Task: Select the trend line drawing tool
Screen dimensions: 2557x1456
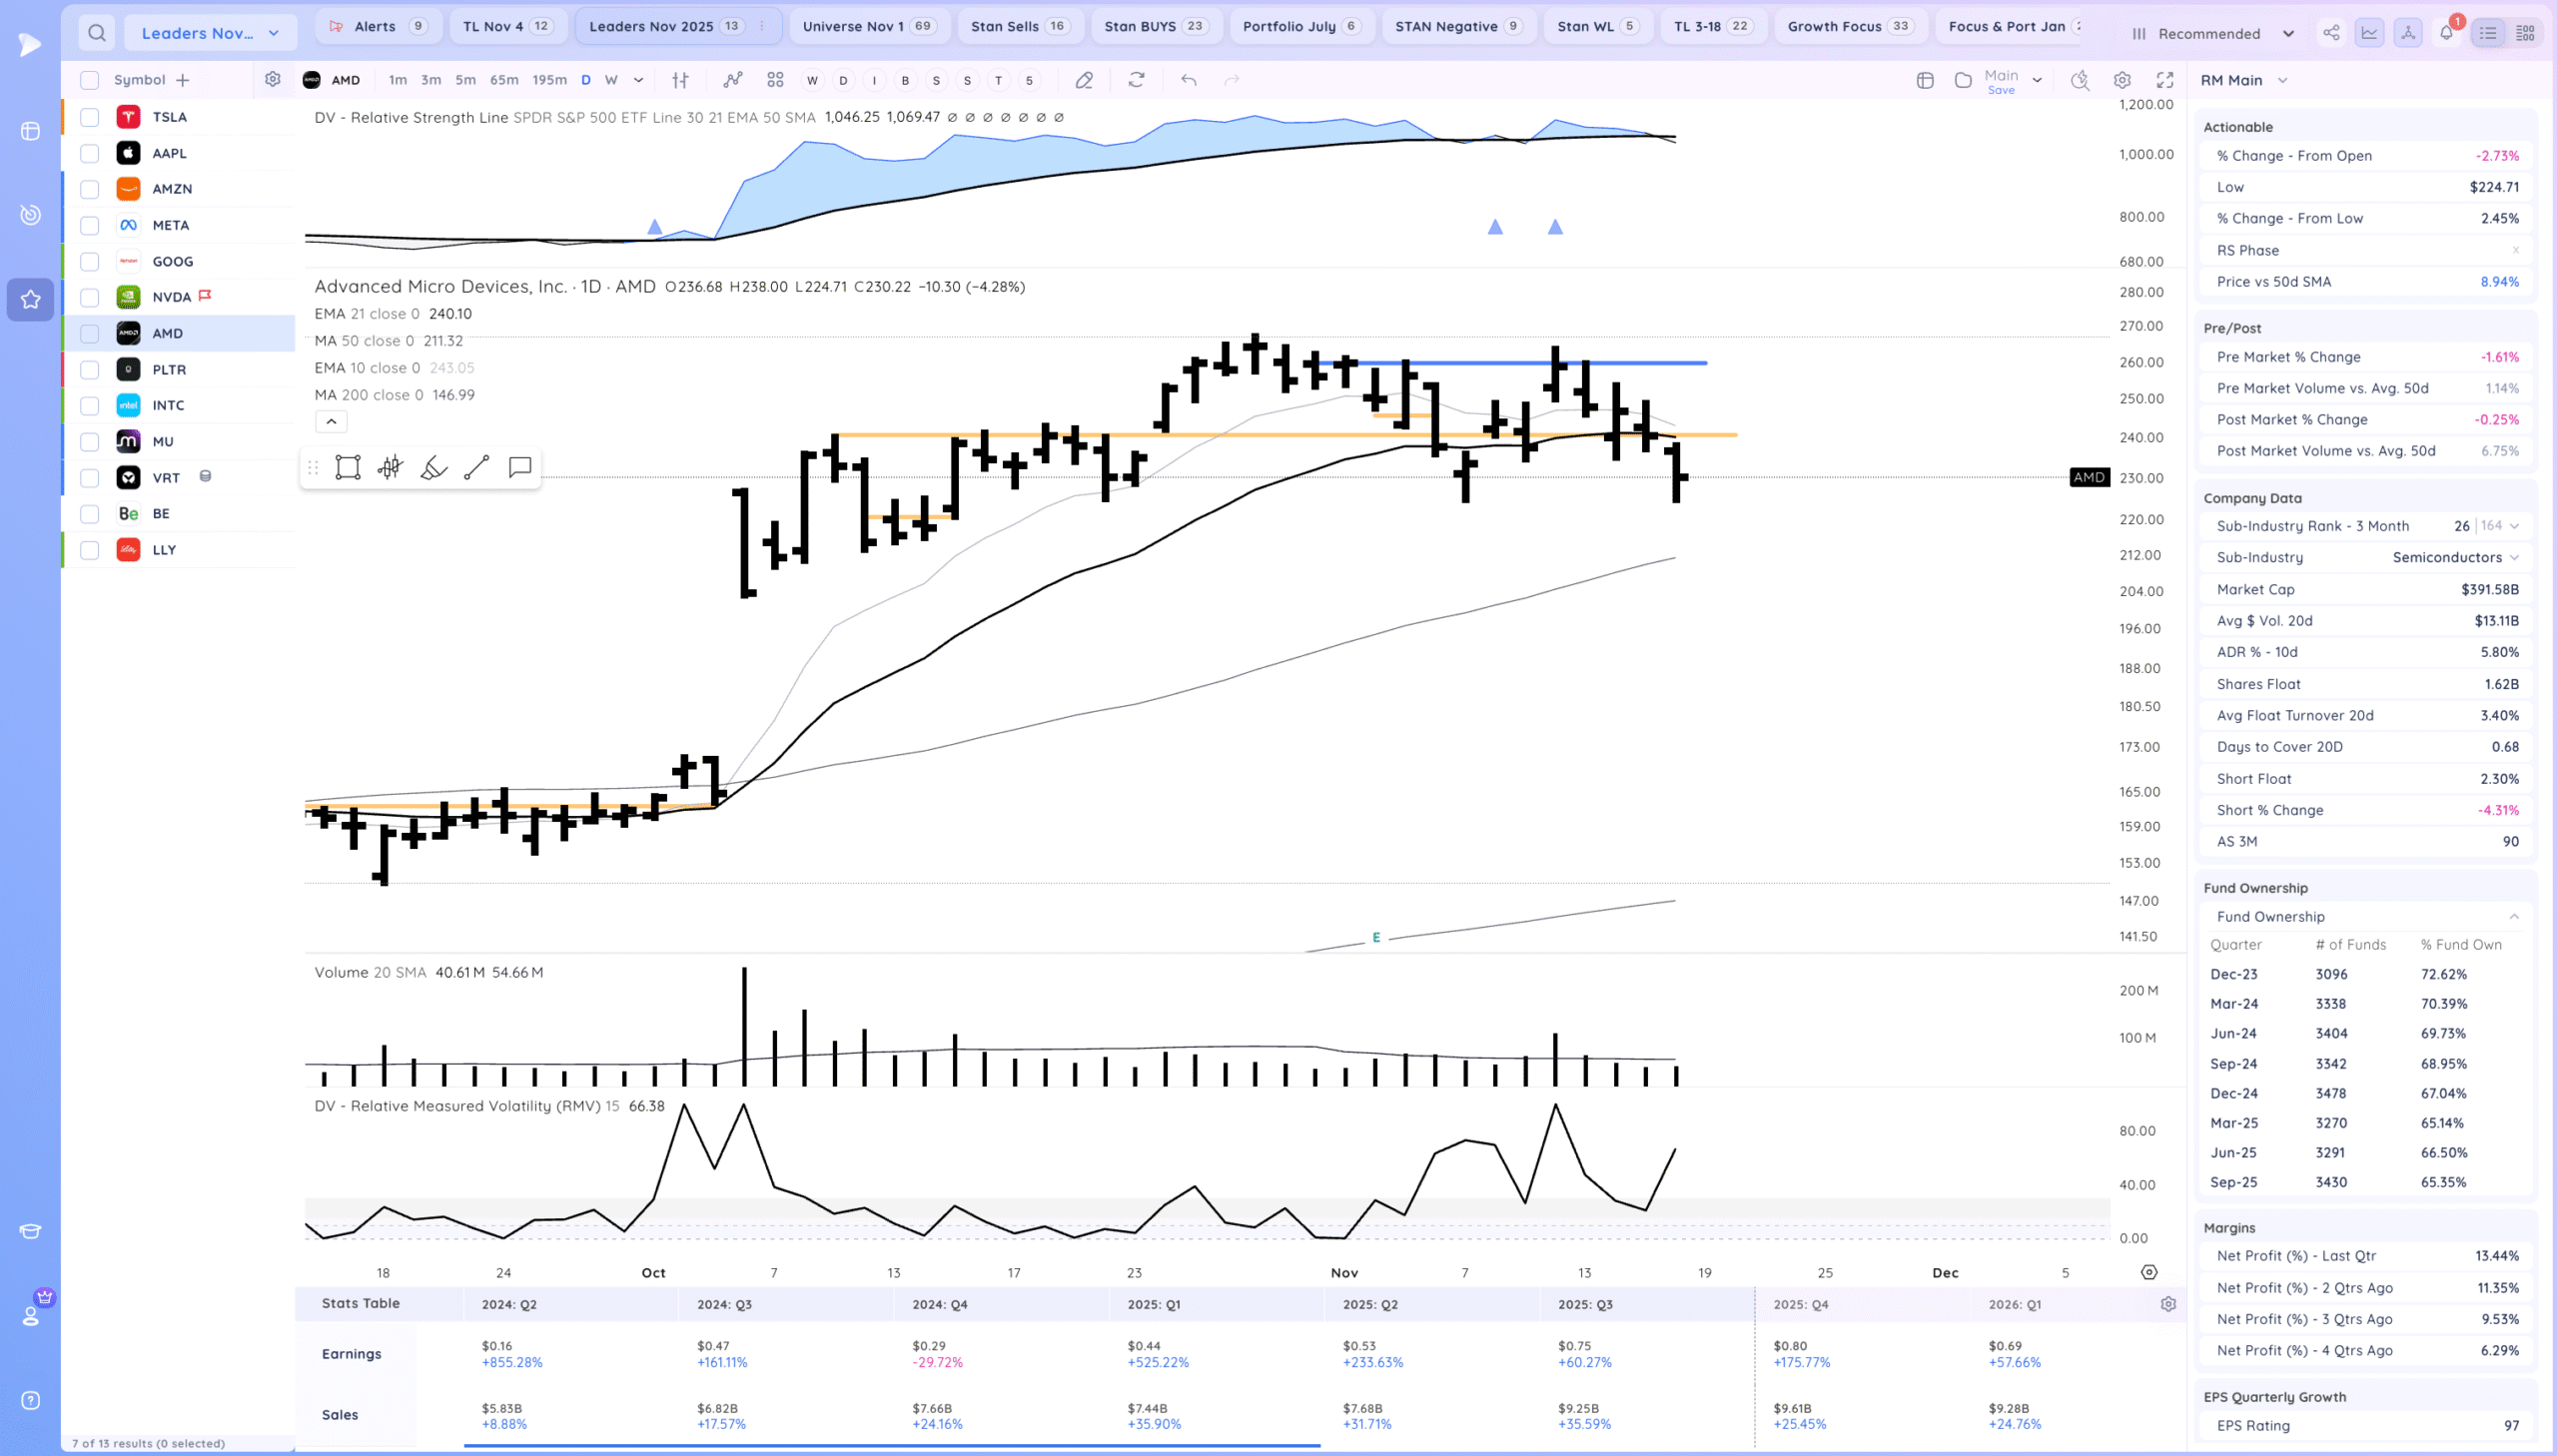Action: pos(476,467)
